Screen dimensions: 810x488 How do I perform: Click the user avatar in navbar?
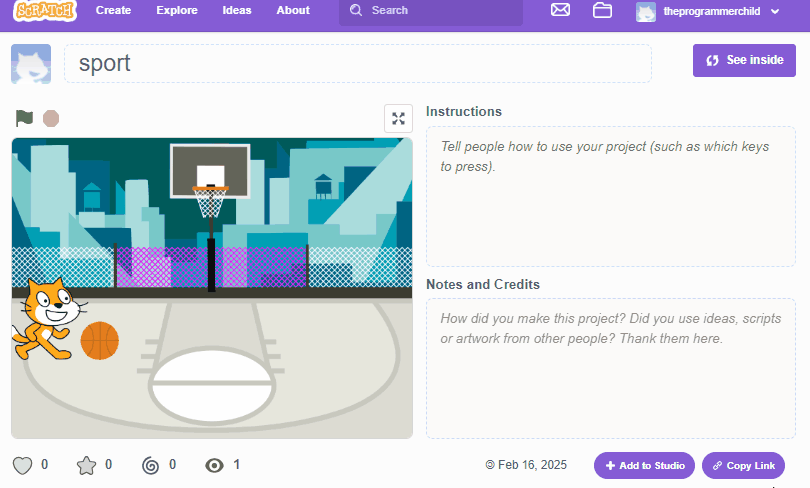point(646,11)
